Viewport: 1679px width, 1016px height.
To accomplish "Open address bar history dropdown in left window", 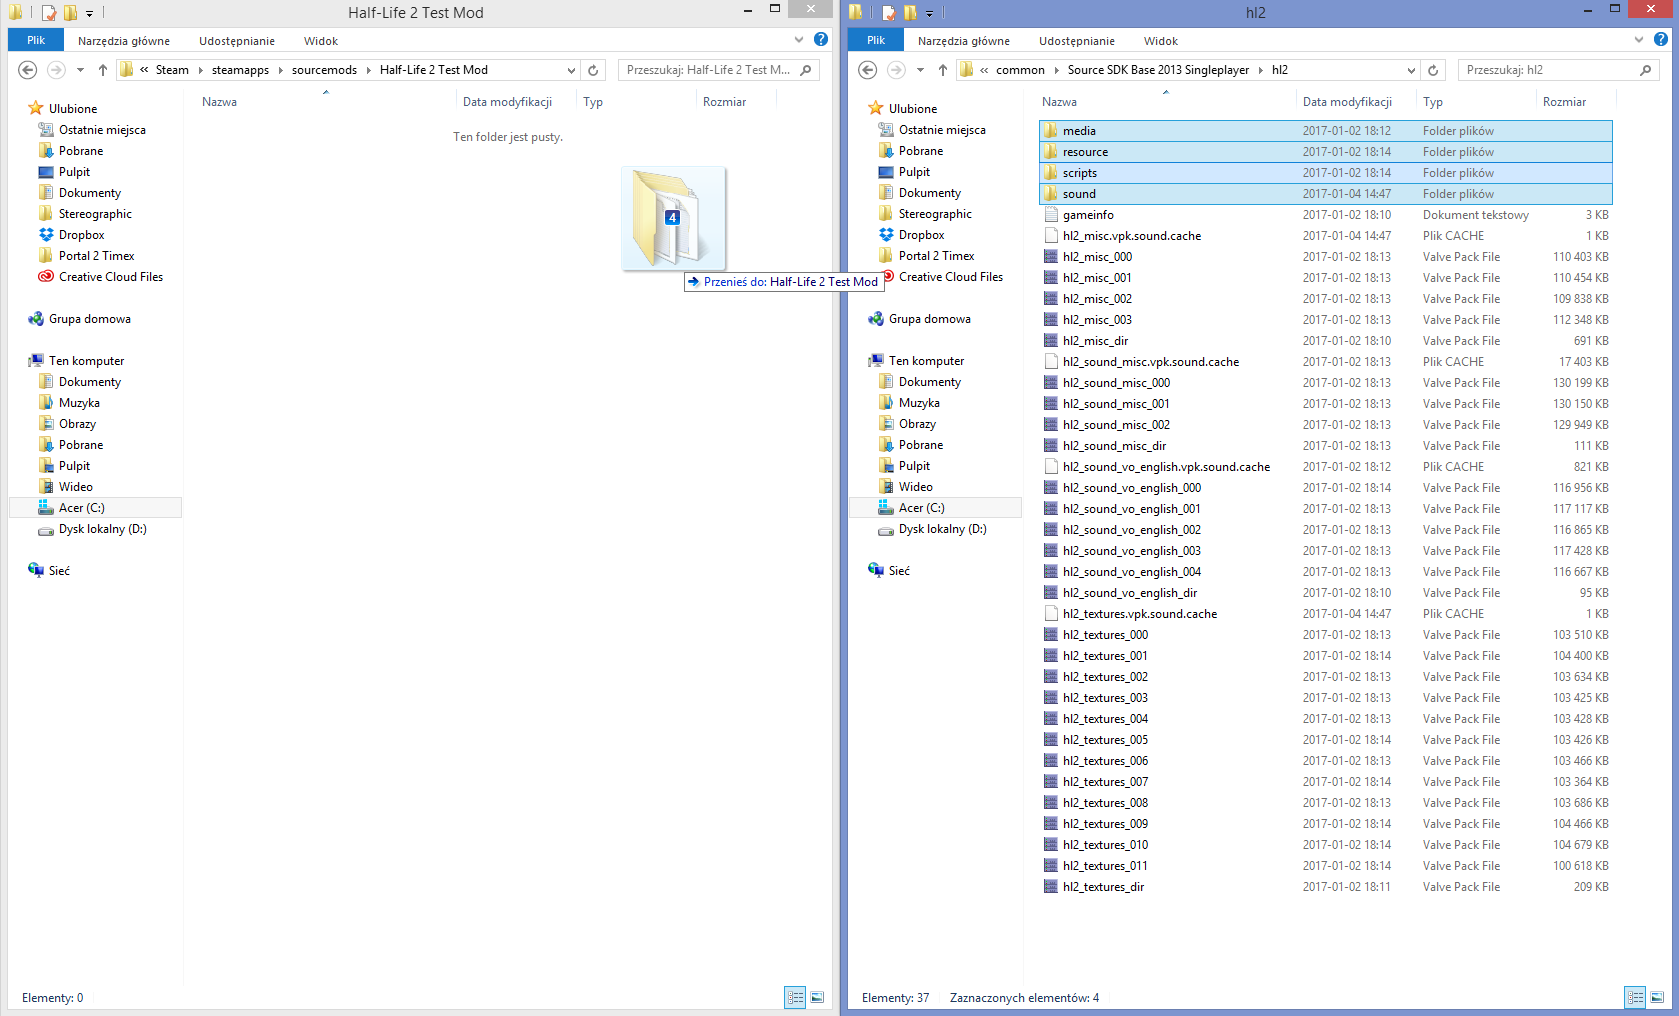I will coord(571,70).
